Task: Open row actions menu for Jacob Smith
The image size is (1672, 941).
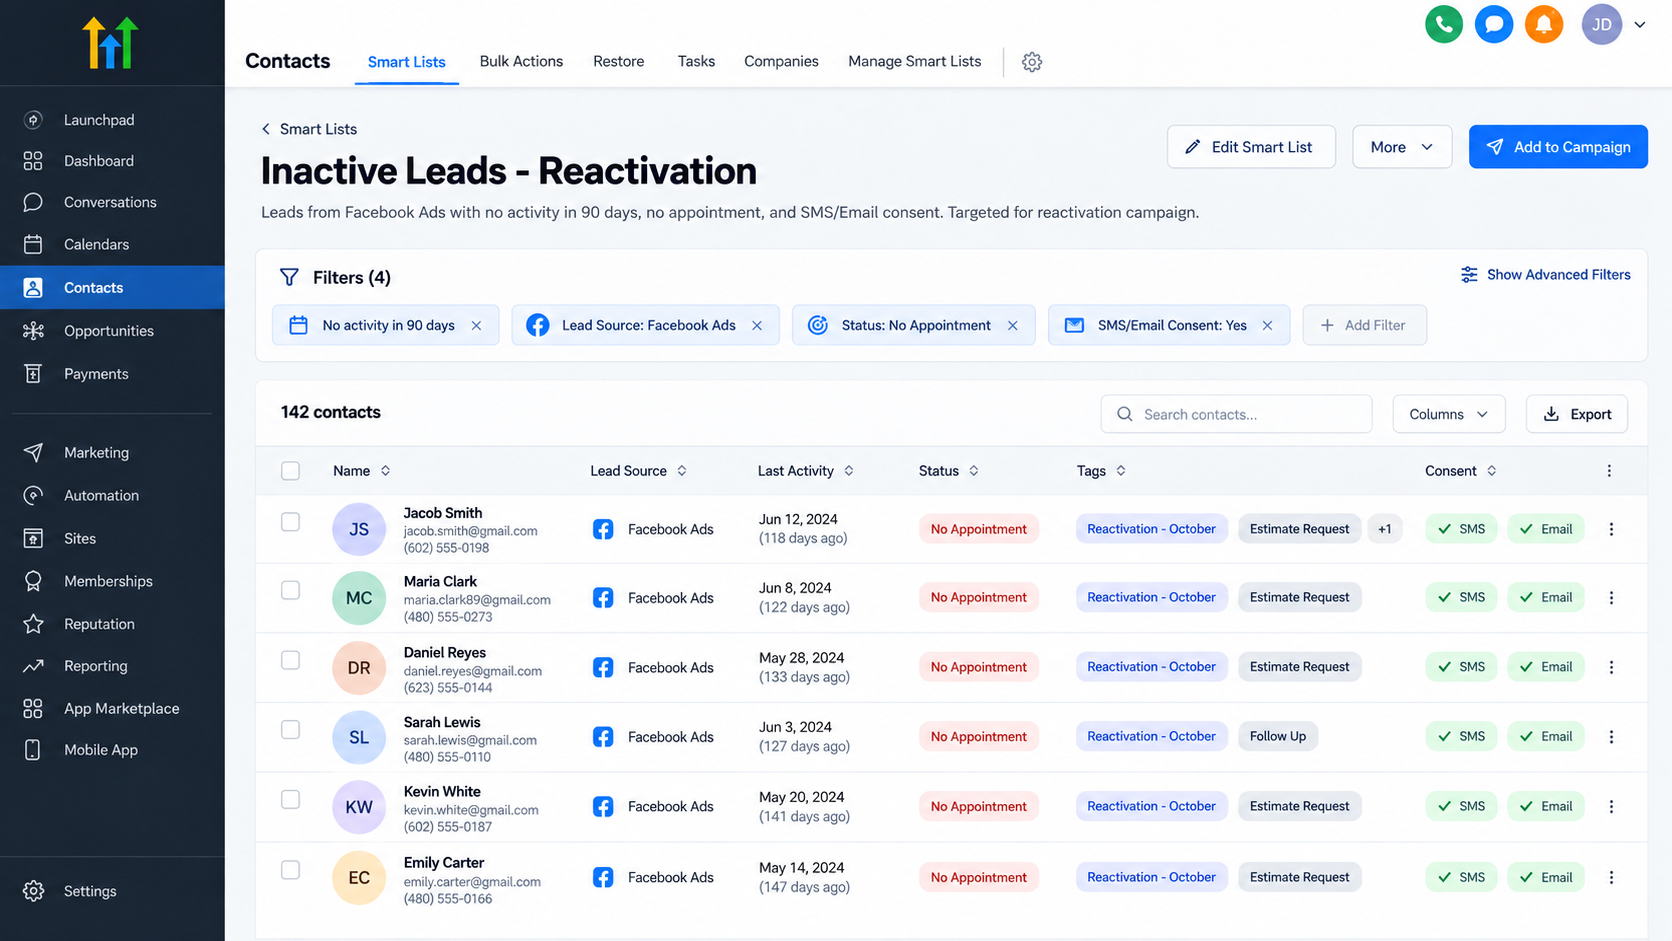Action: coord(1611,529)
